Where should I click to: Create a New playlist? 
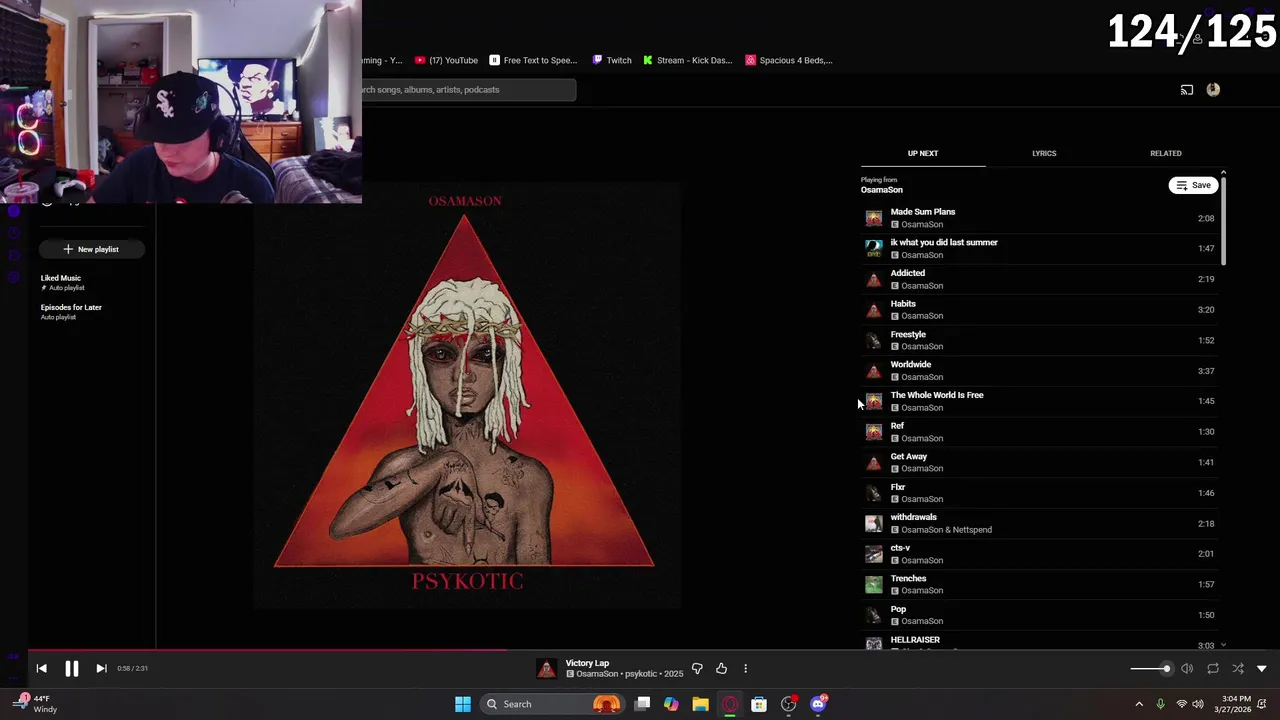tap(91, 249)
